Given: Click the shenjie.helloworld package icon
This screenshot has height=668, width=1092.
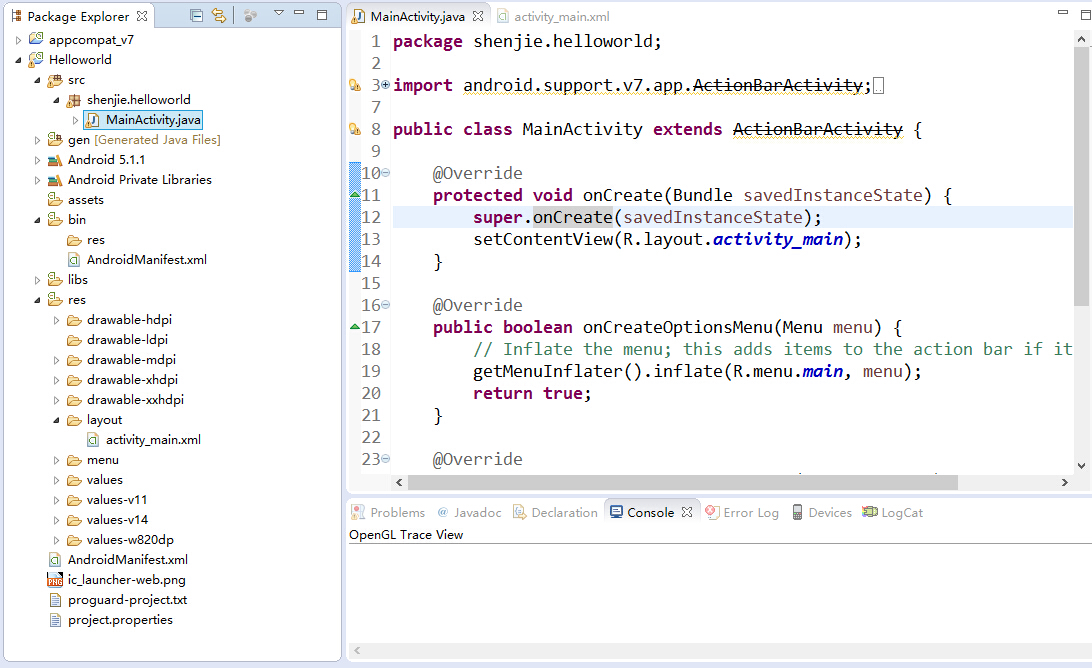Looking at the screenshot, I should coord(73,100).
